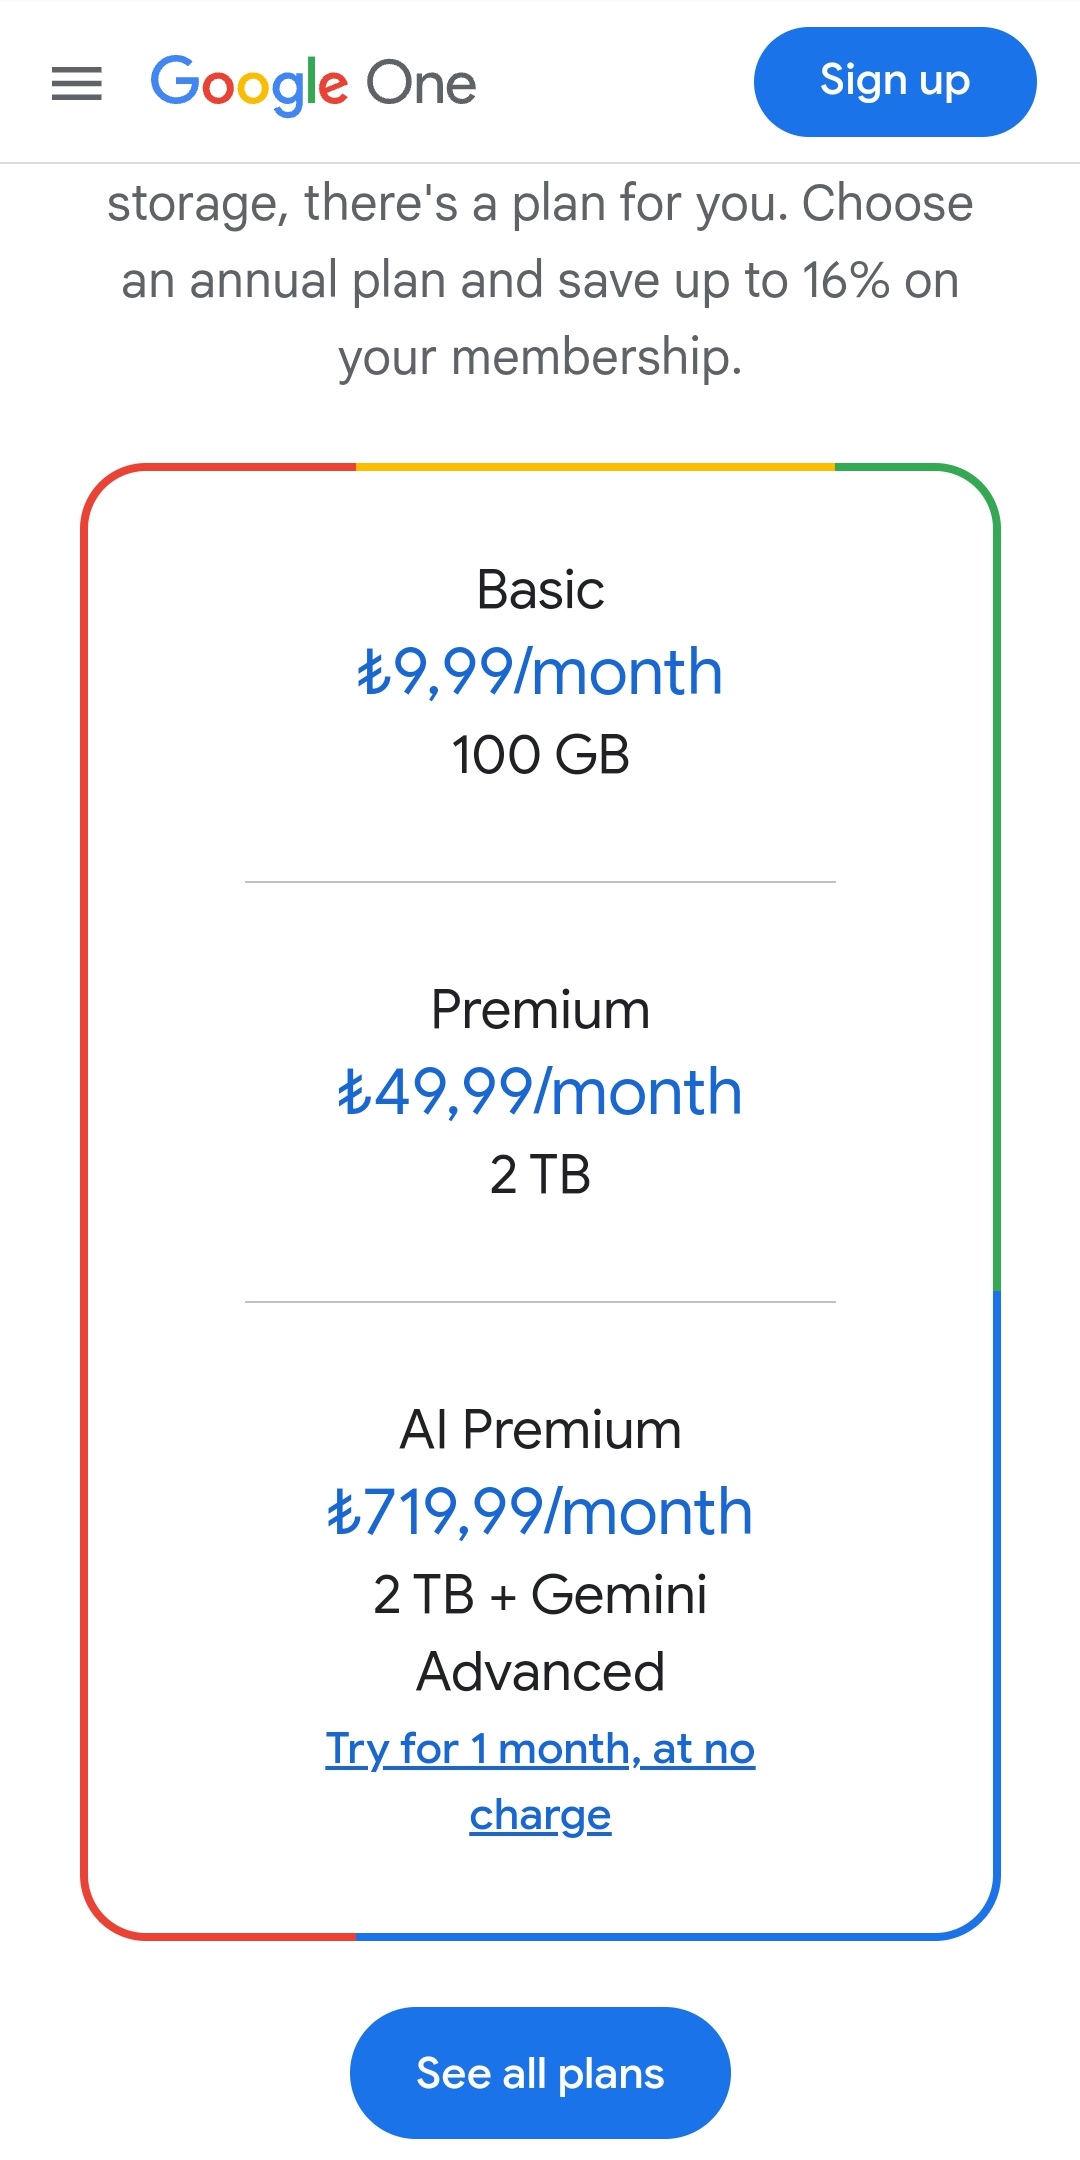Image resolution: width=1080 pixels, height=2160 pixels.
Task: Tap the 'charge' link text line
Action: click(540, 1815)
